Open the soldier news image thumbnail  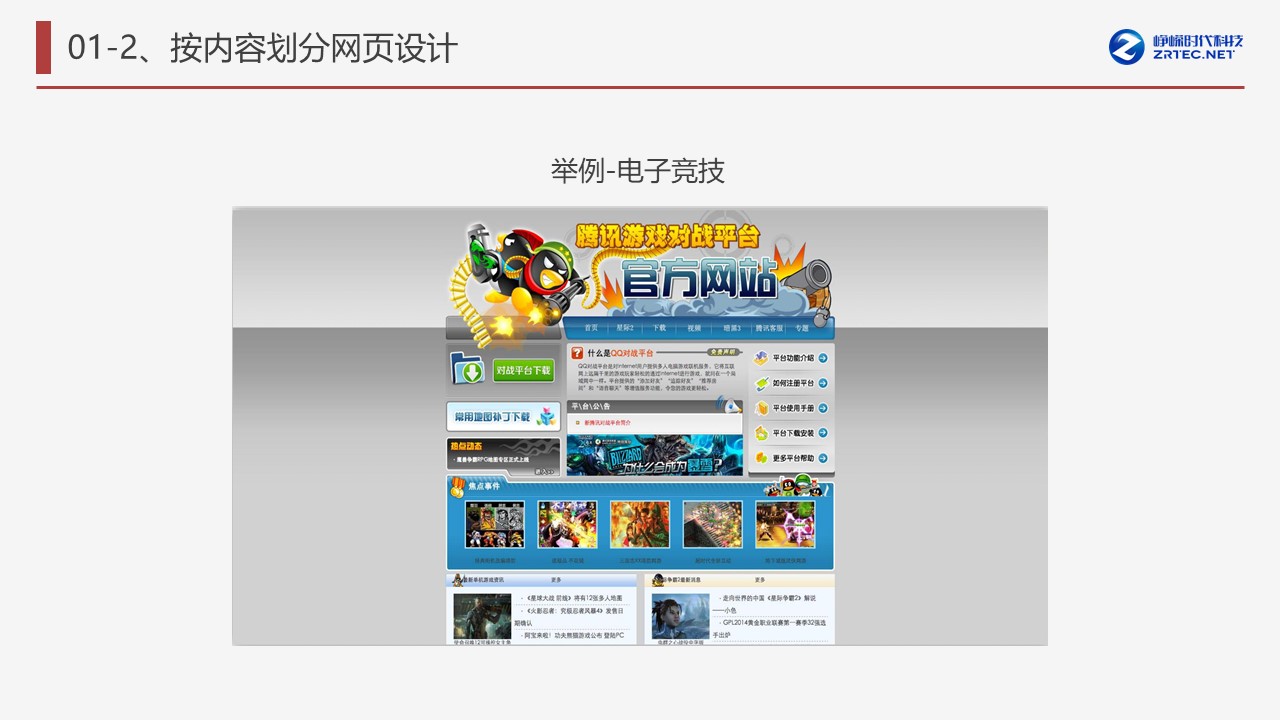[482, 616]
